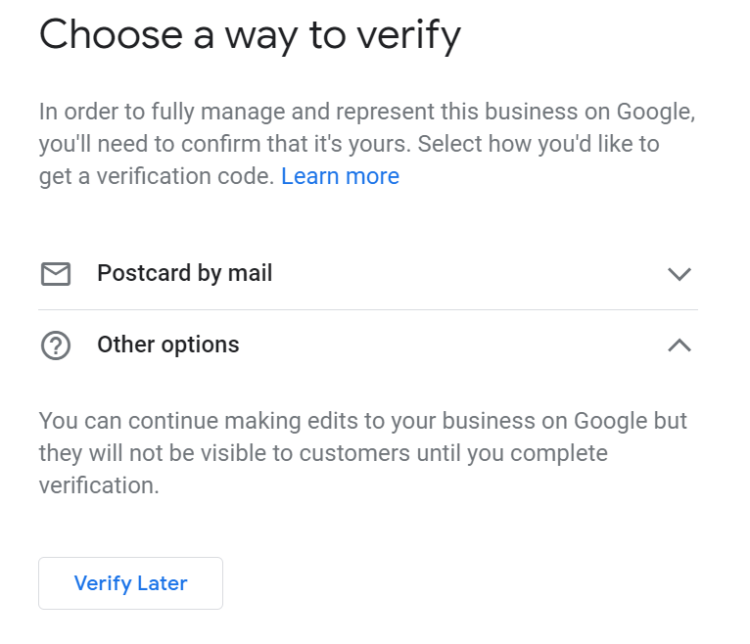Expand the Postcard by mail chevron
Viewport: 750px width, 644px height.
click(679, 274)
